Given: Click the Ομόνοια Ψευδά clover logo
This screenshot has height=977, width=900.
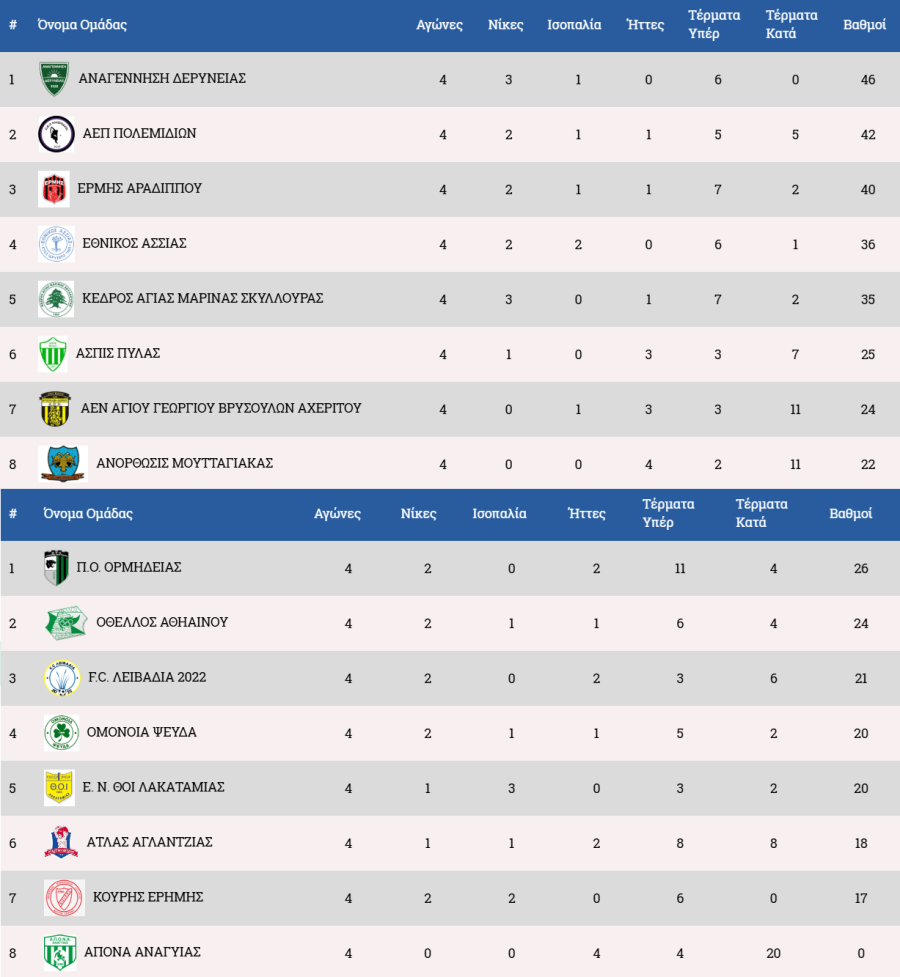Looking at the screenshot, I should (61, 733).
